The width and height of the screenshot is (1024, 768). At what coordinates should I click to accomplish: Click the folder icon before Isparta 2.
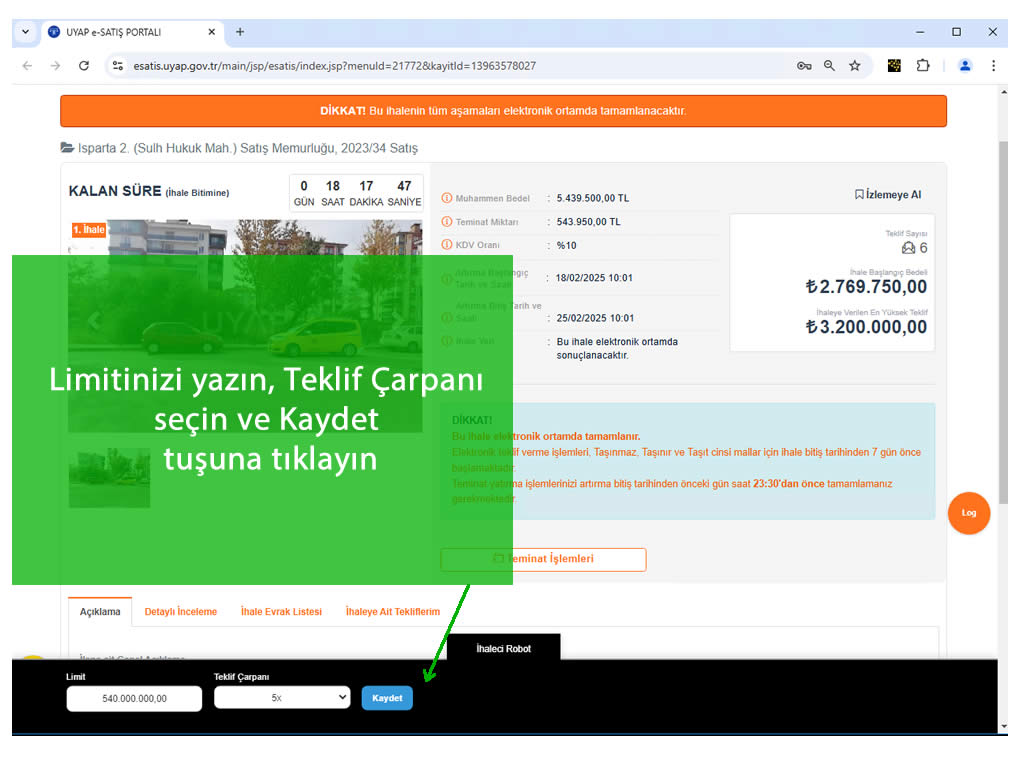coord(67,148)
